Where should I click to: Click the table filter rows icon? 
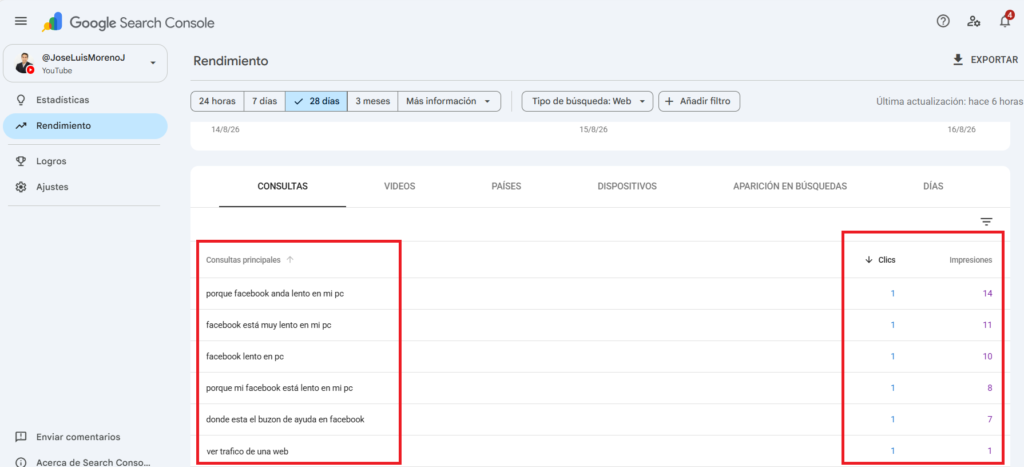coord(986,222)
